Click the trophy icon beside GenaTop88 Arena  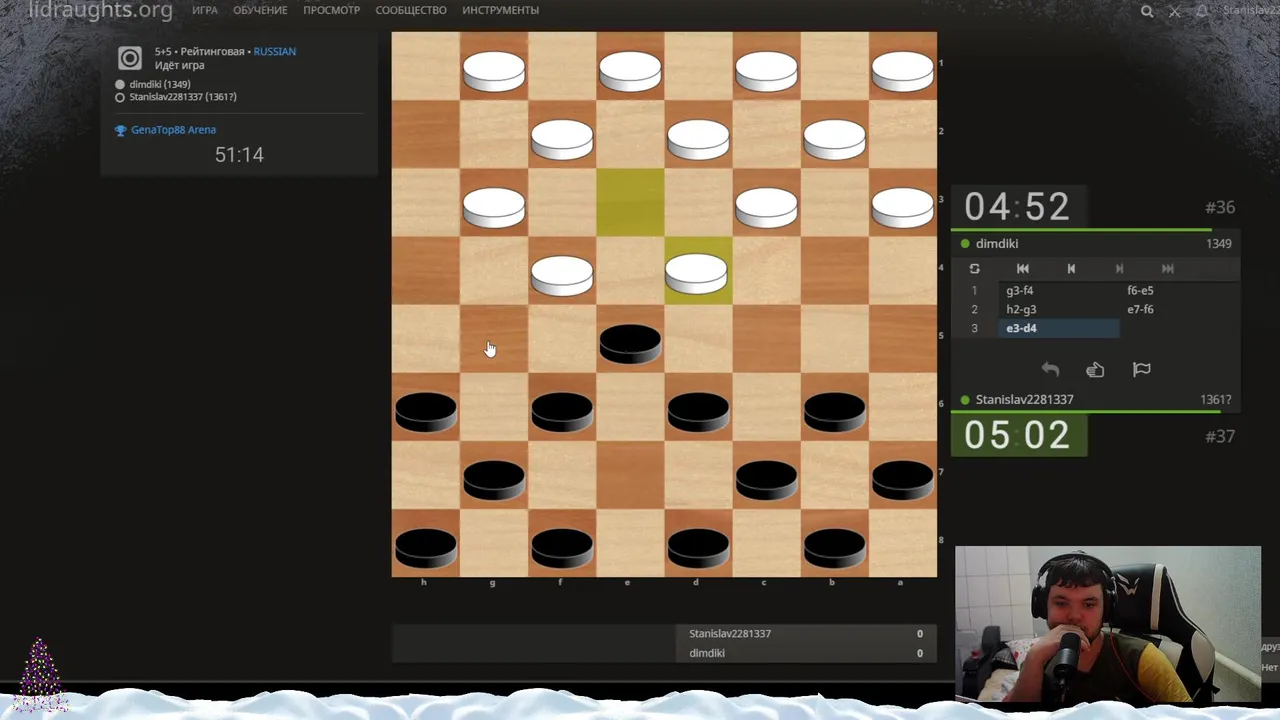tap(120, 130)
